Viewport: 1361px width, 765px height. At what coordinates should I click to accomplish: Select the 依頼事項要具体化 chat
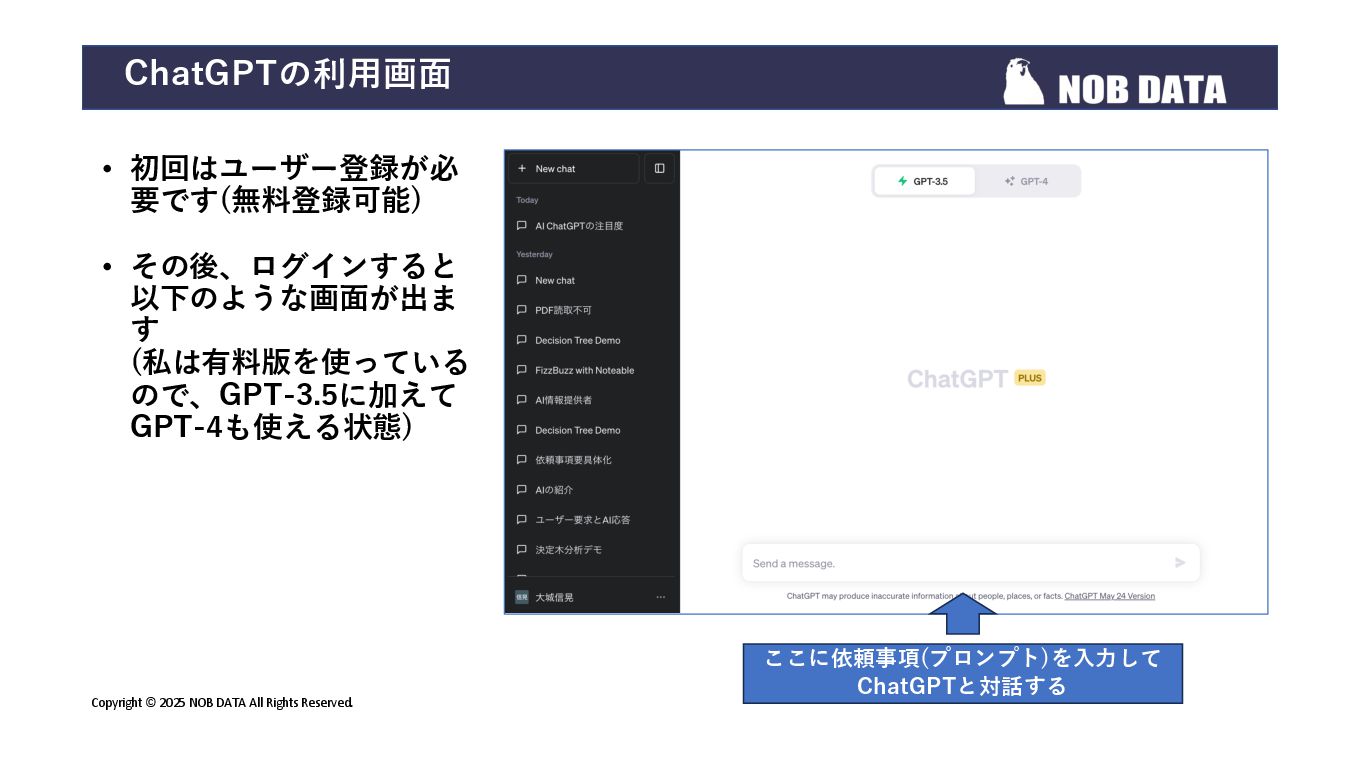click(592, 460)
